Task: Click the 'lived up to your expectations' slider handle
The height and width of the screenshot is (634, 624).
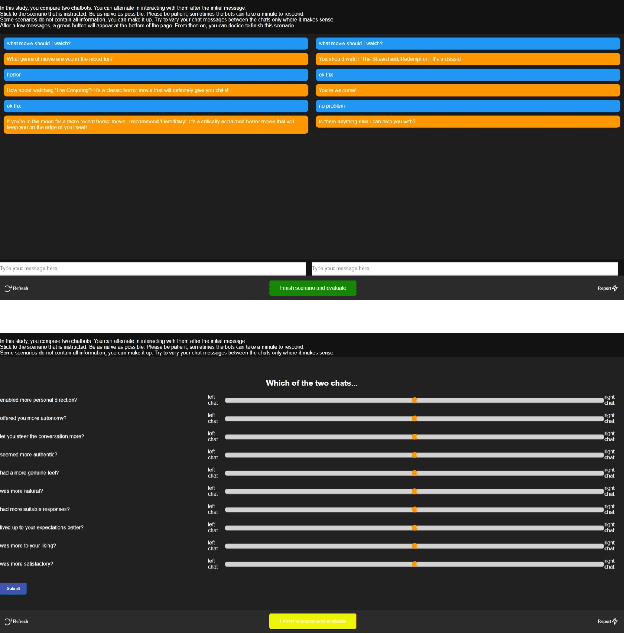Action: (x=414, y=528)
